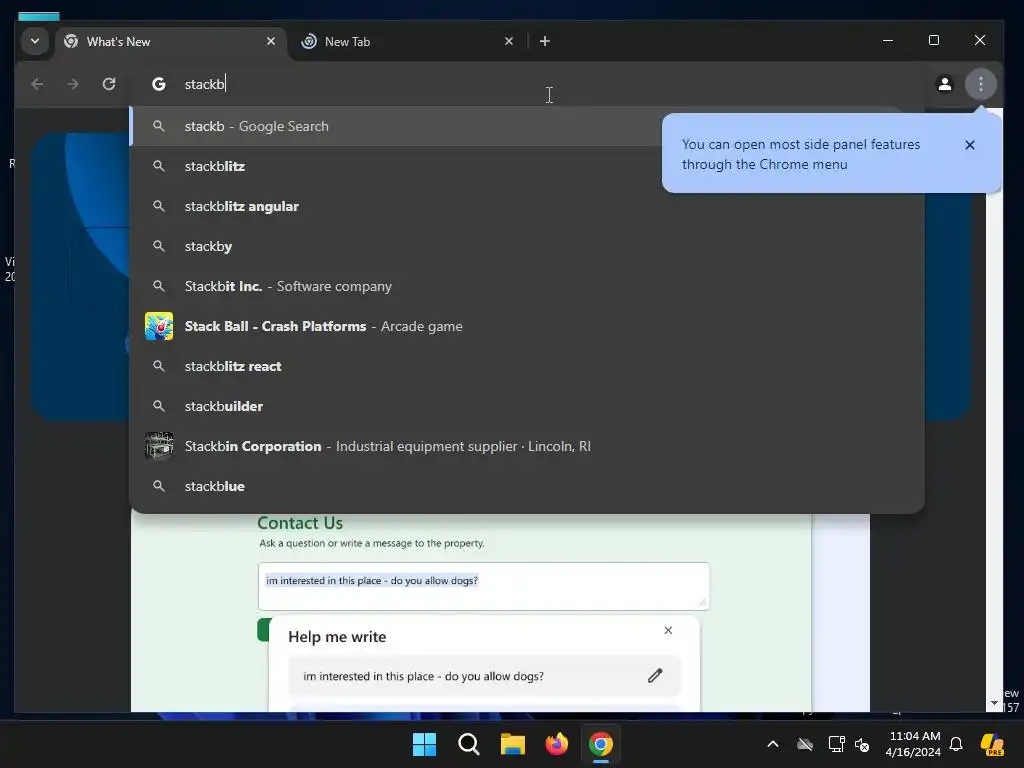Image resolution: width=1024 pixels, height=768 pixels.
Task: Click the muted volume tray icon
Action: [x=862, y=744]
